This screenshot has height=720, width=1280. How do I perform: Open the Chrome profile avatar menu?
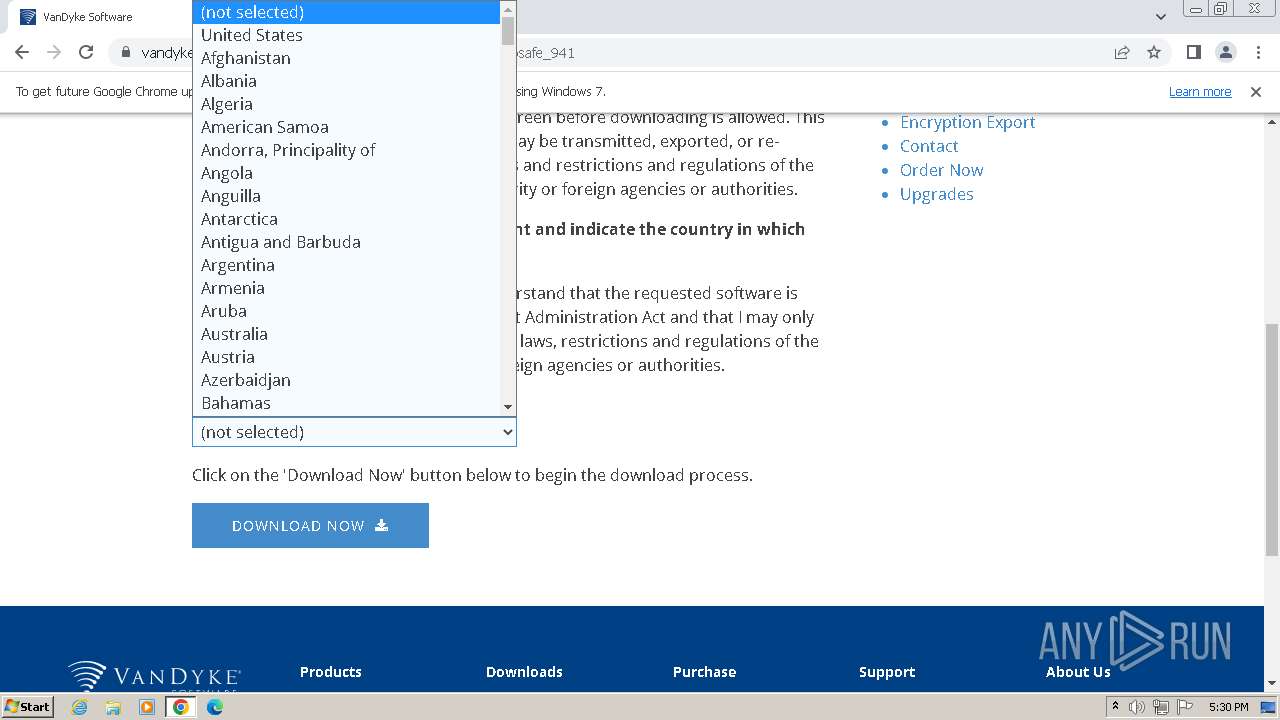pyautogui.click(x=1225, y=52)
